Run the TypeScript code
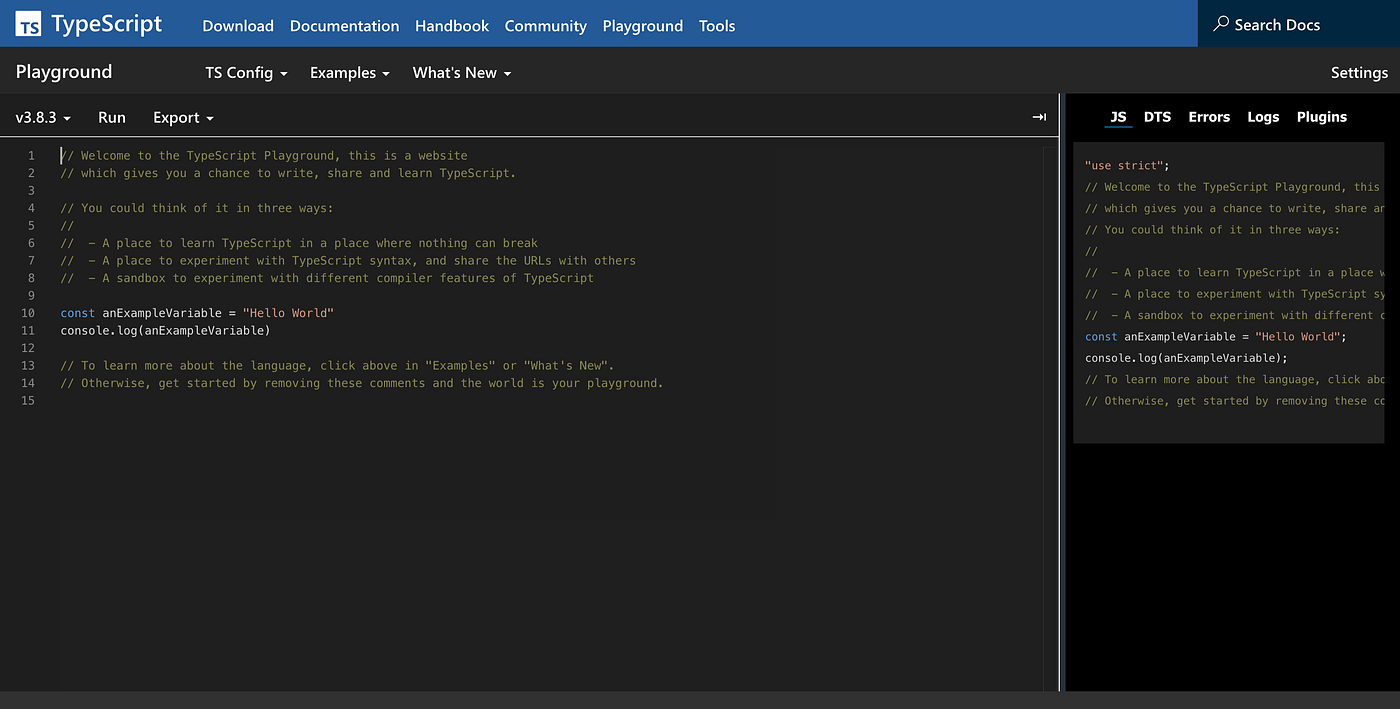Screen dimensions: 1400x709 point(111,117)
